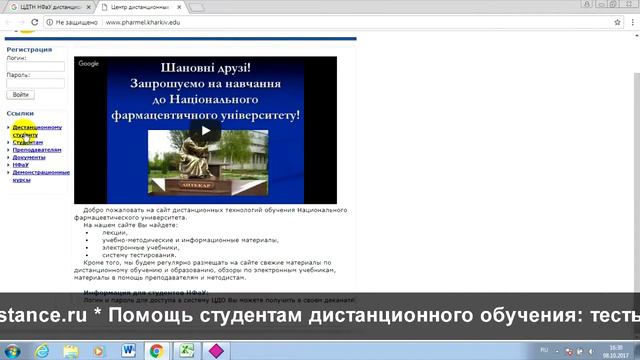Click the RU language indicator
Viewport: 640px width, 360px height.
544,350
